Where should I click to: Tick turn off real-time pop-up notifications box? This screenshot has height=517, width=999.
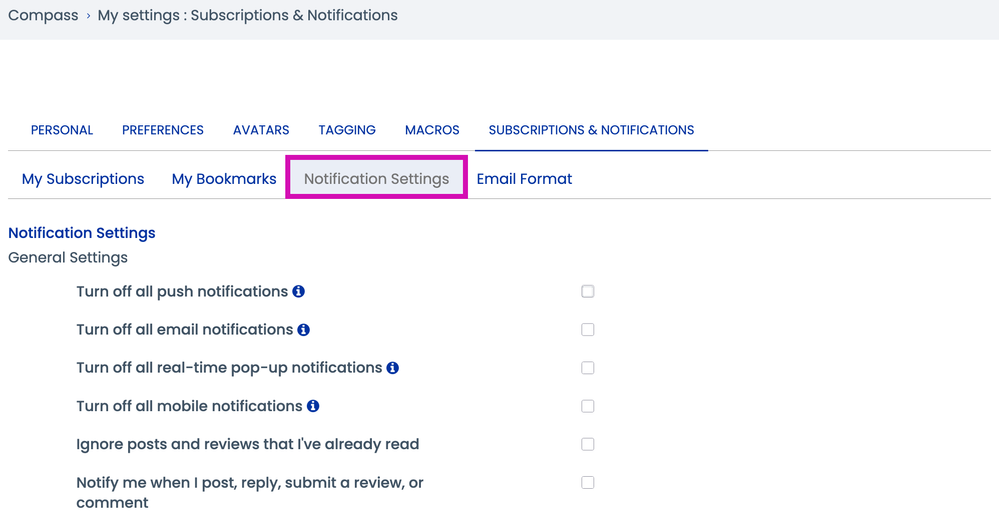(588, 368)
